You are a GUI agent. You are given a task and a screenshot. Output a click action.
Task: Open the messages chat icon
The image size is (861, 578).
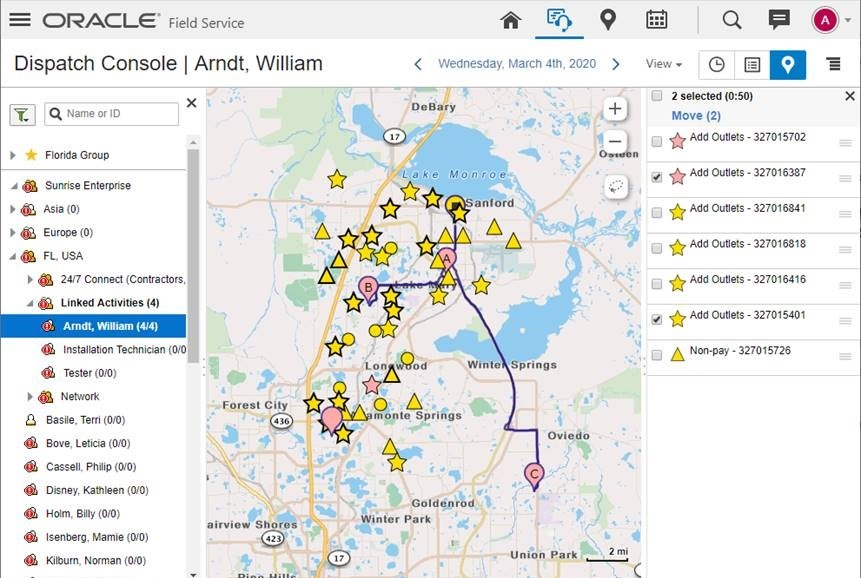779,20
